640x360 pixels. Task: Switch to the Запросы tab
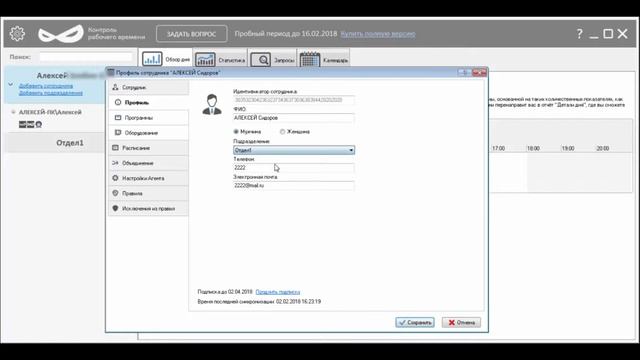tap(272, 60)
